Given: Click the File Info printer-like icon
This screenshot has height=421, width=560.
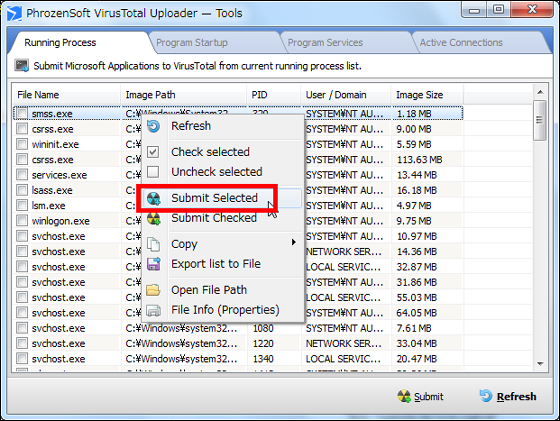Looking at the screenshot, I should pyautogui.click(x=154, y=310).
